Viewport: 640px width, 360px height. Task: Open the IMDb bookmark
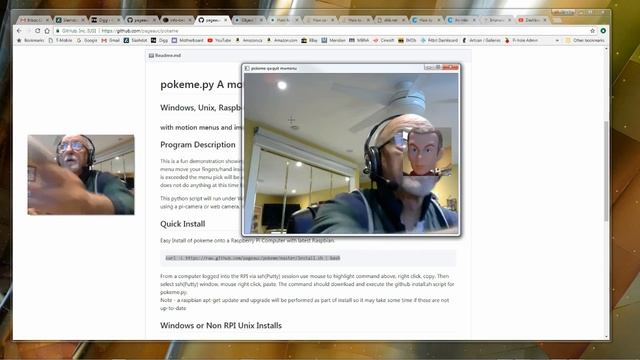(407, 40)
